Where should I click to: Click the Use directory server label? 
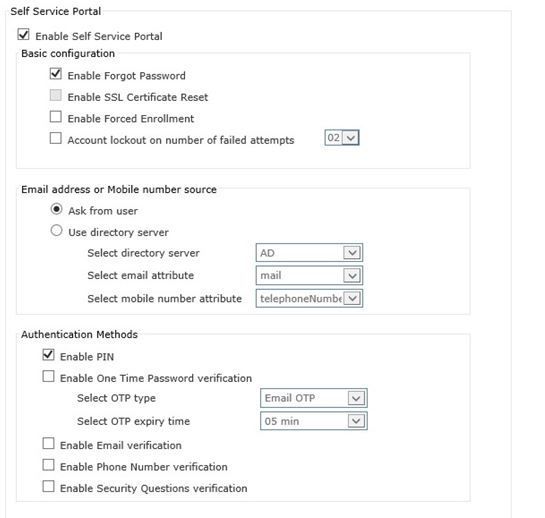point(118,232)
